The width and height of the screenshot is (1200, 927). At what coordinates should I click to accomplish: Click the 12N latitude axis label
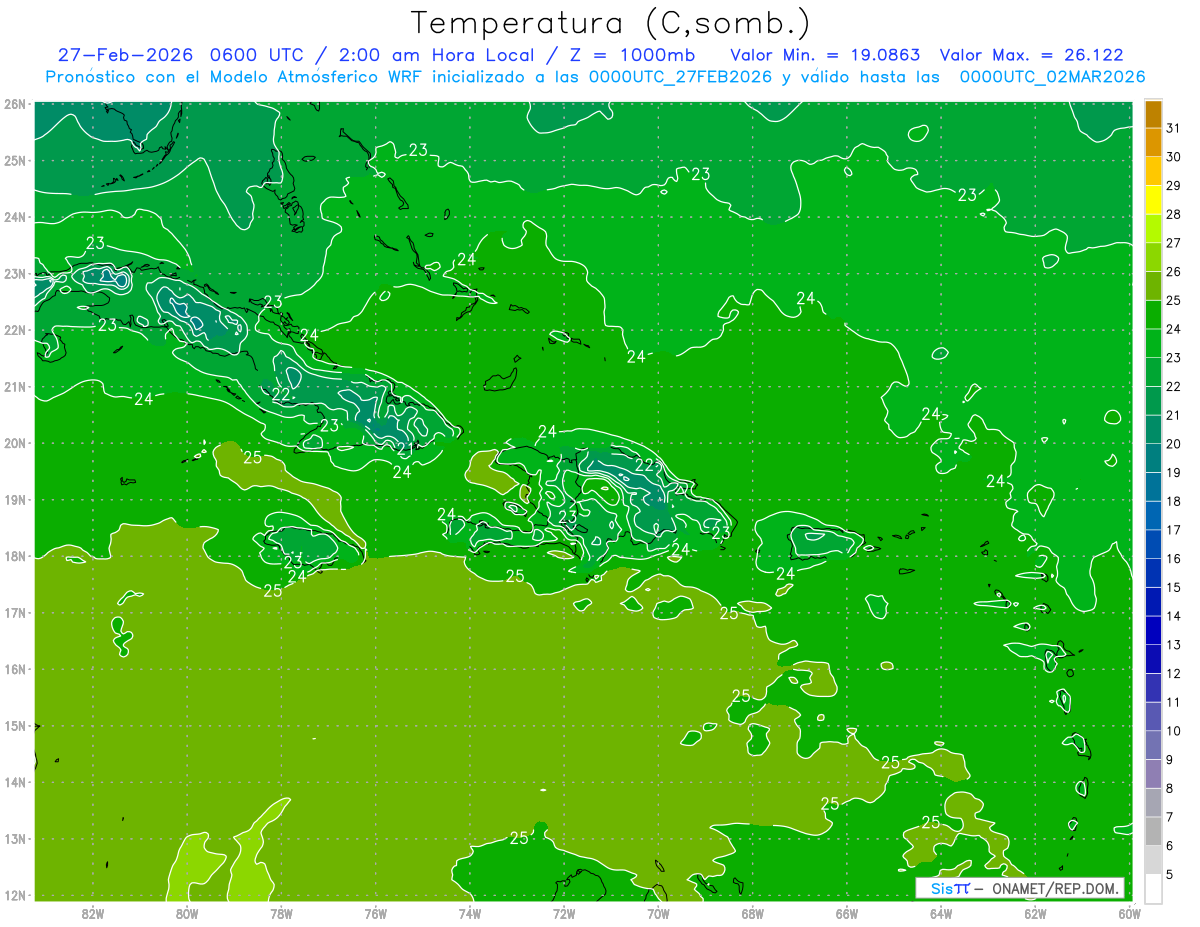(14, 895)
